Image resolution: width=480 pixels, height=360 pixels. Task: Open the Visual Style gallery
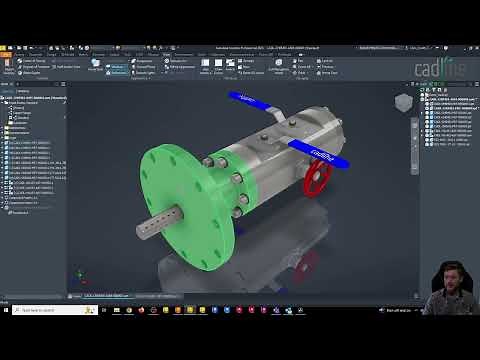tap(95, 65)
